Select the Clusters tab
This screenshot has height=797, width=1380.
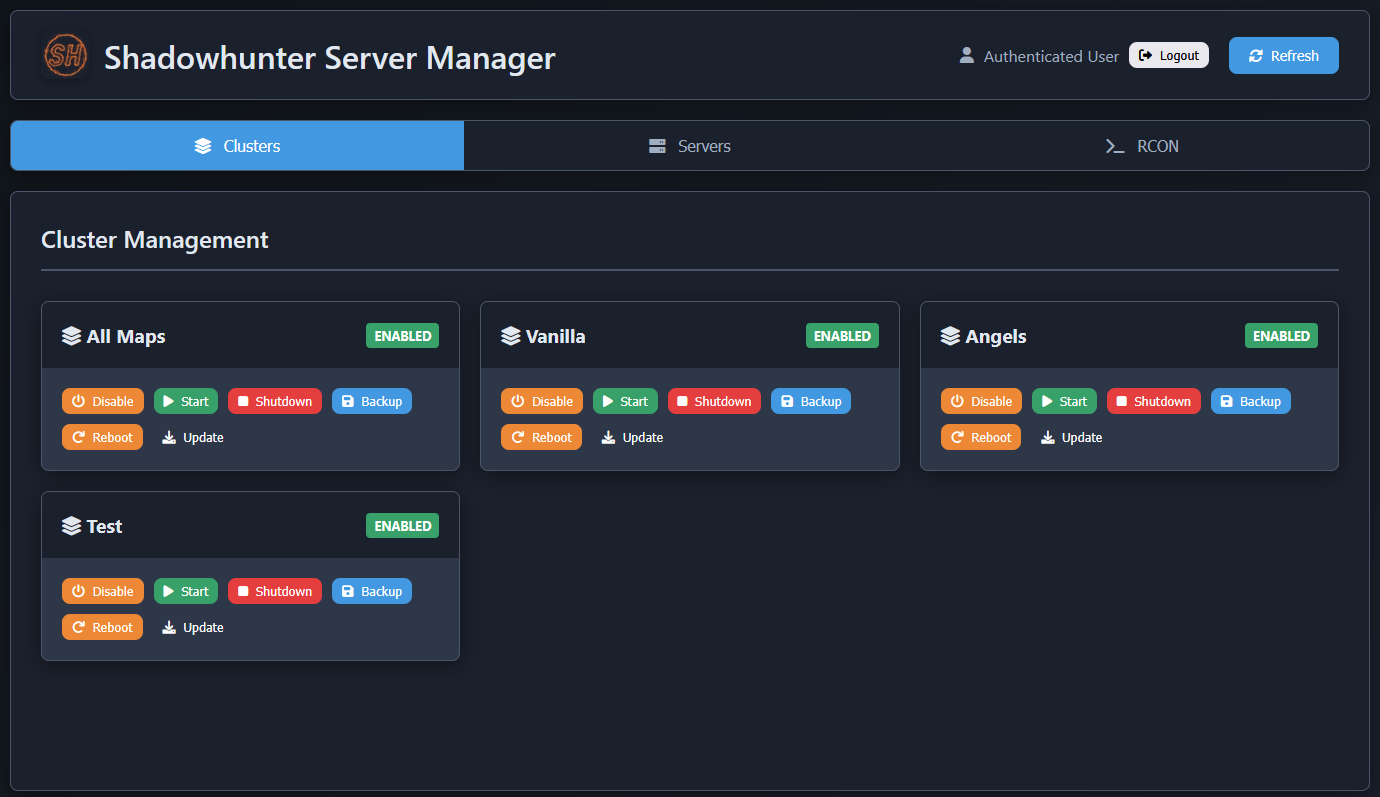point(237,145)
